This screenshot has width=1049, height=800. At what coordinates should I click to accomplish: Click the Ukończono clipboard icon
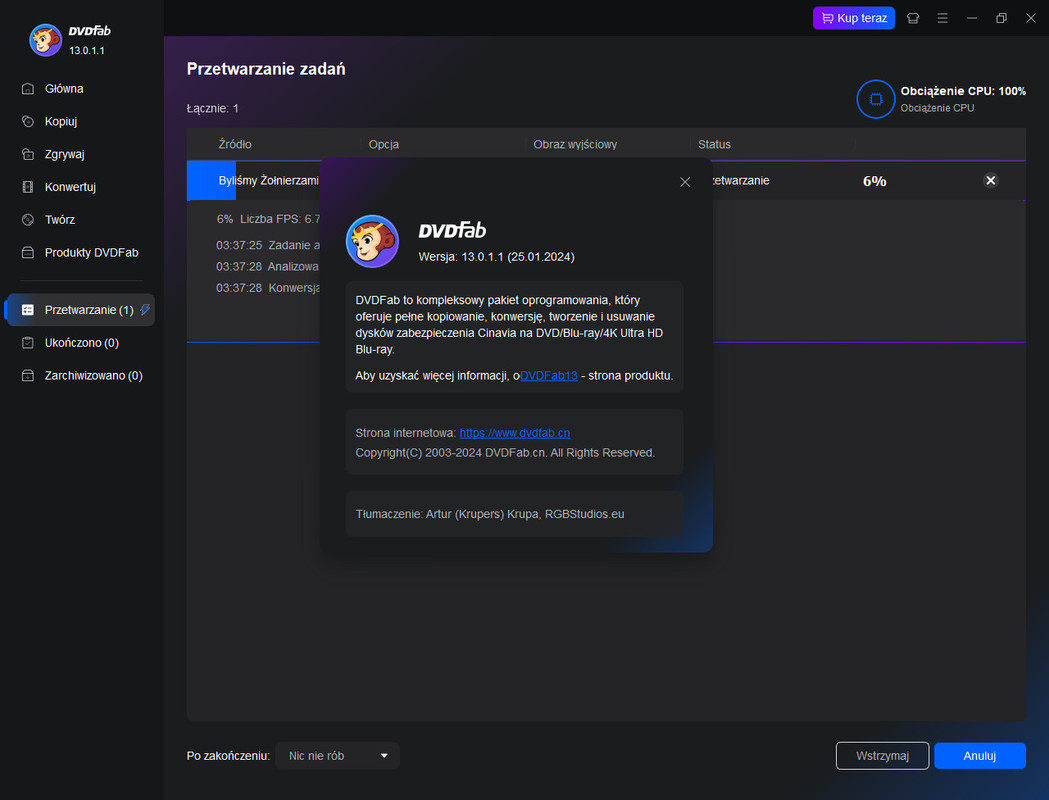(x=27, y=342)
